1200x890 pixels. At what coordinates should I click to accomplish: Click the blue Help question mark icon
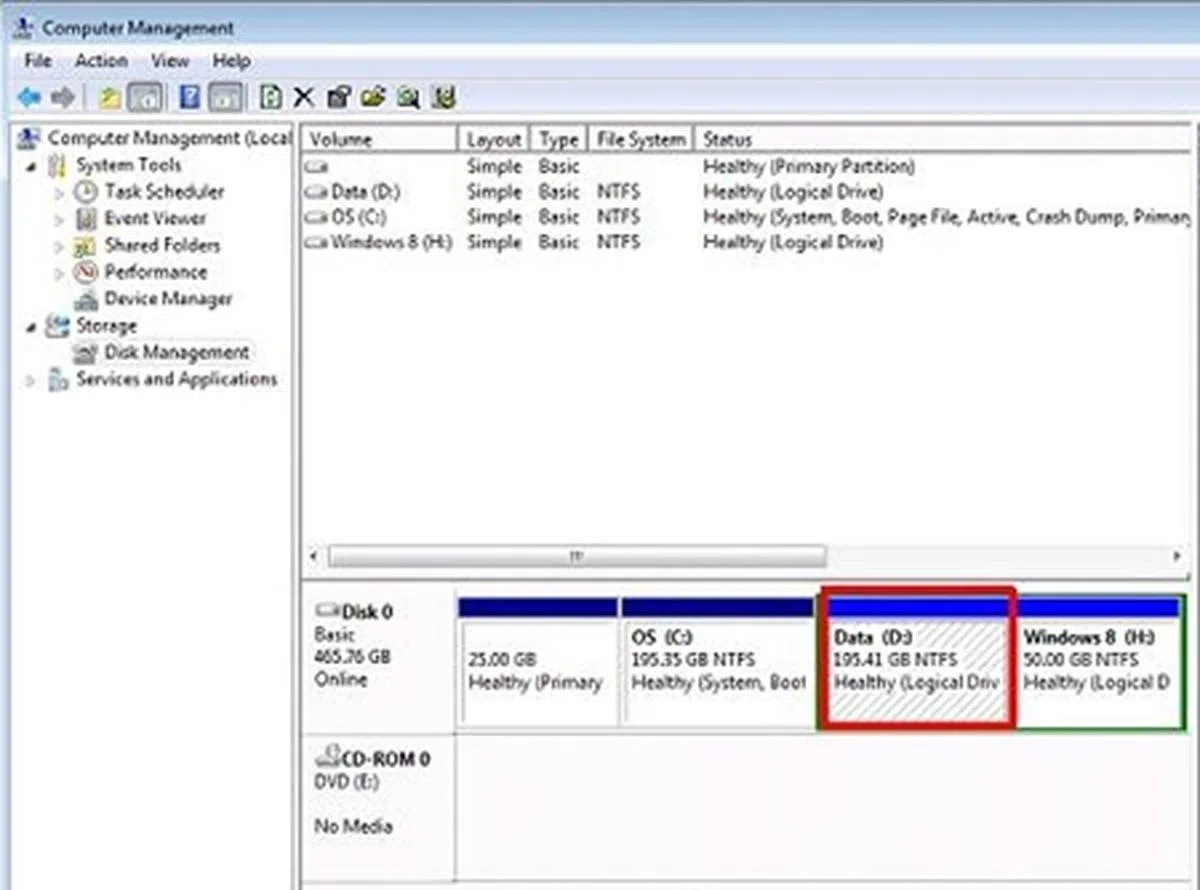190,97
